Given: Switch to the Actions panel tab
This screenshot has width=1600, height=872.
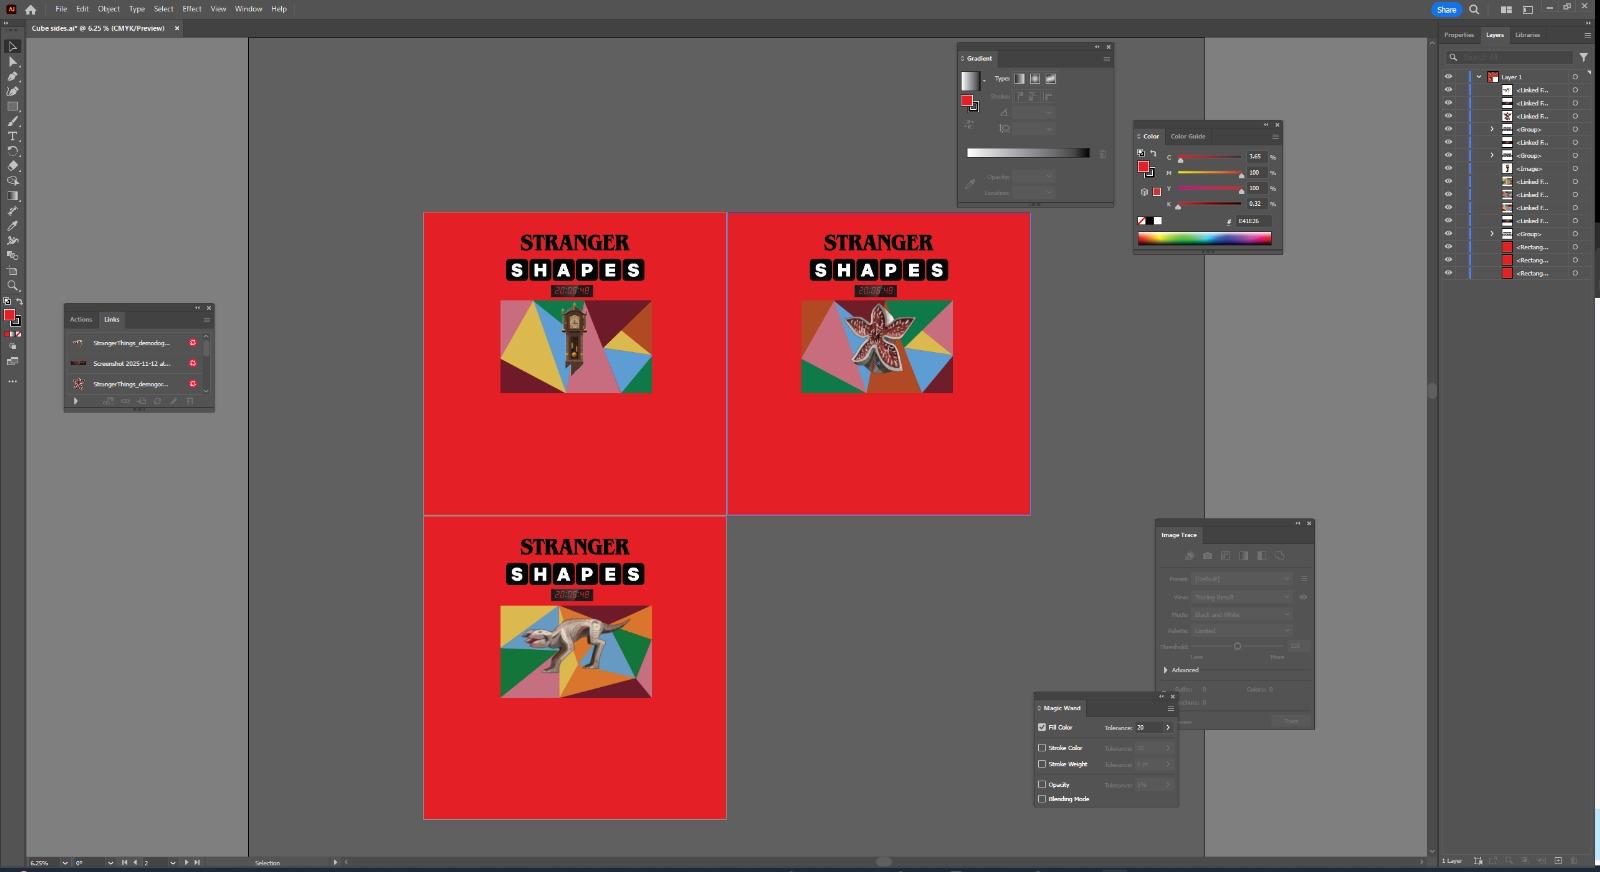Looking at the screenshot, I should coord(81,319).
